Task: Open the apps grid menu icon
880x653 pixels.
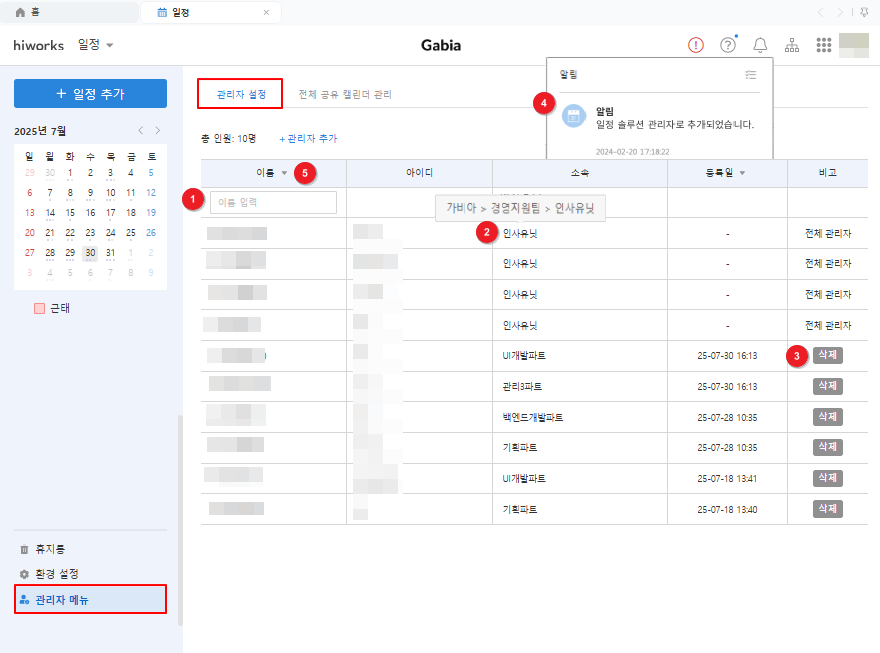Action: [x=824, y=45]
